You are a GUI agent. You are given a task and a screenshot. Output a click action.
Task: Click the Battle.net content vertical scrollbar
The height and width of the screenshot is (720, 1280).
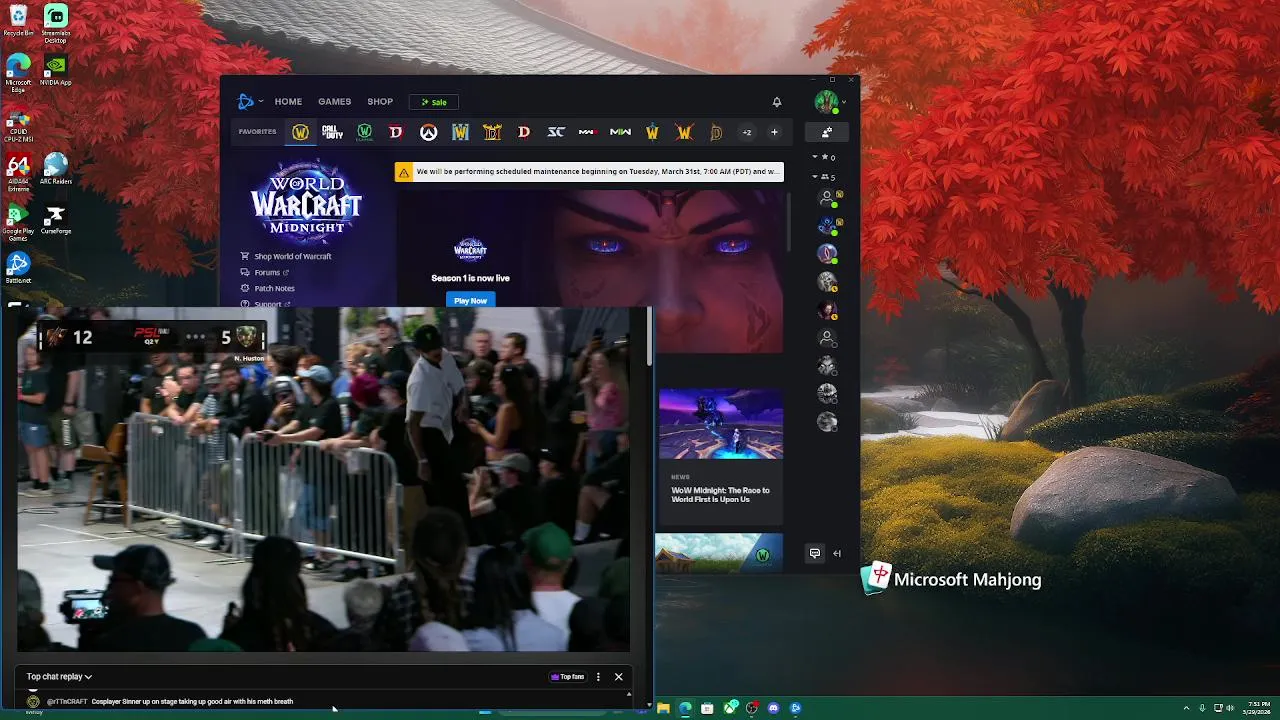(788, 222)
